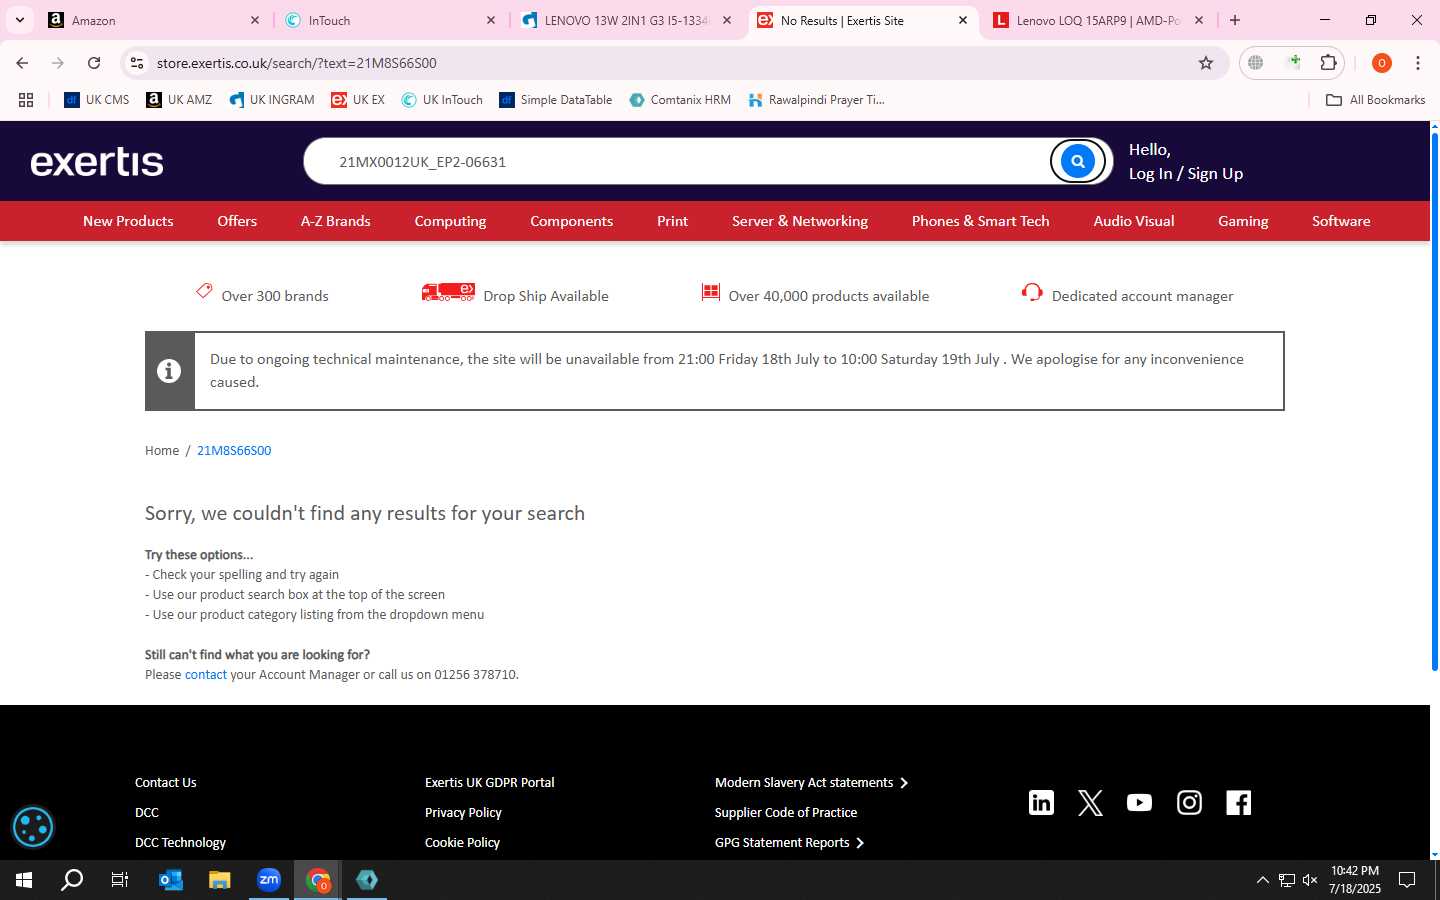Image resolution: width=1440 pixels, height=900 pixels.
Task: Open the Chrome profile avatar
Action: 1382,63
